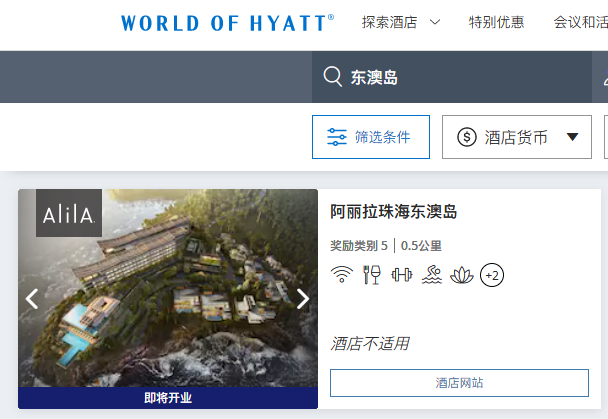The height and width of the screenshot is (419, 608).
Task: Click the 东澳岛 search field
Action: tap(452, 77)
